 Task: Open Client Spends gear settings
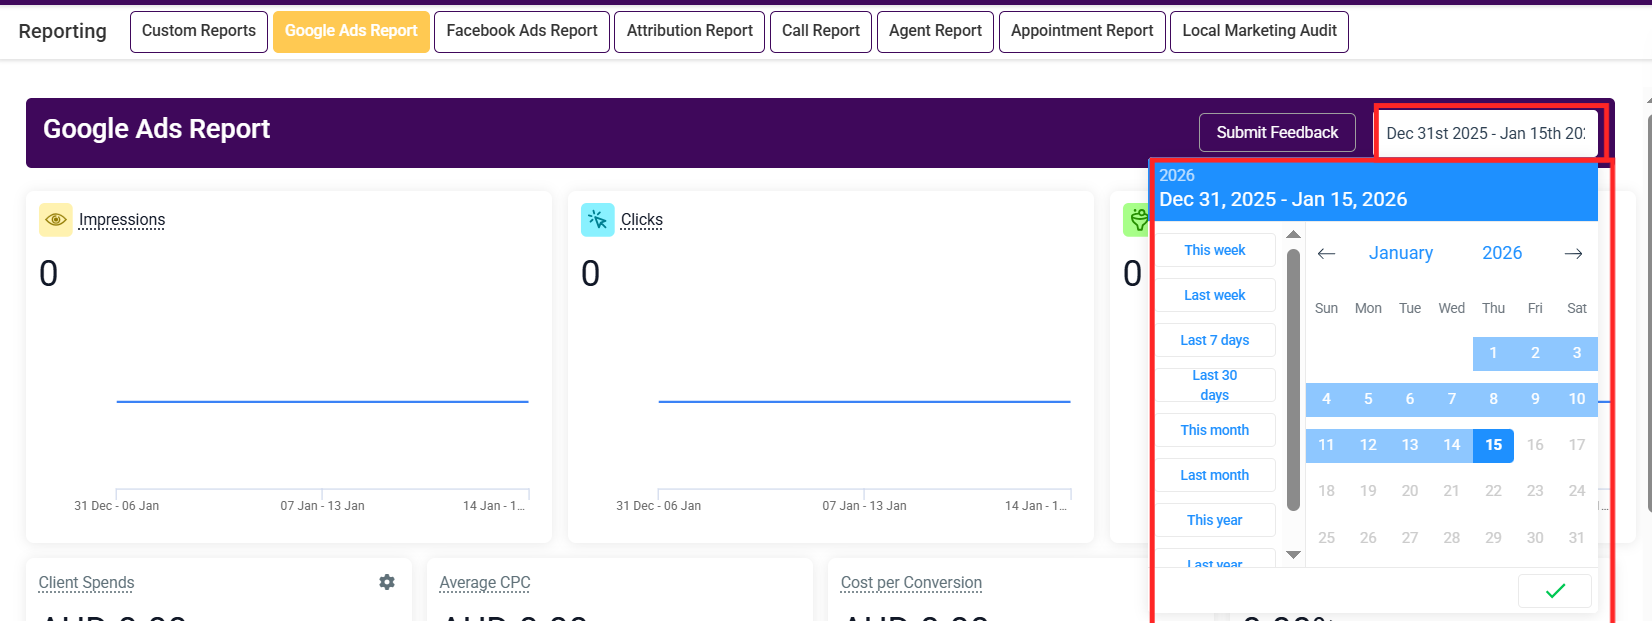tap(387, 582)
